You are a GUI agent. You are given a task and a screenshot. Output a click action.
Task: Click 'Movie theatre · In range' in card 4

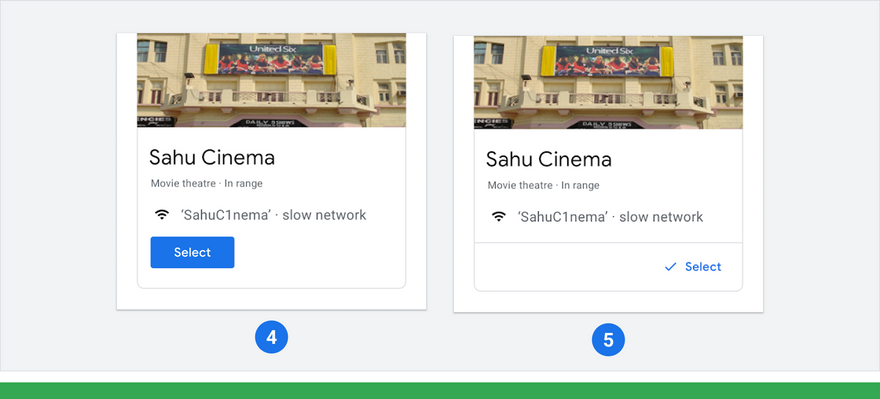[207, 184]
